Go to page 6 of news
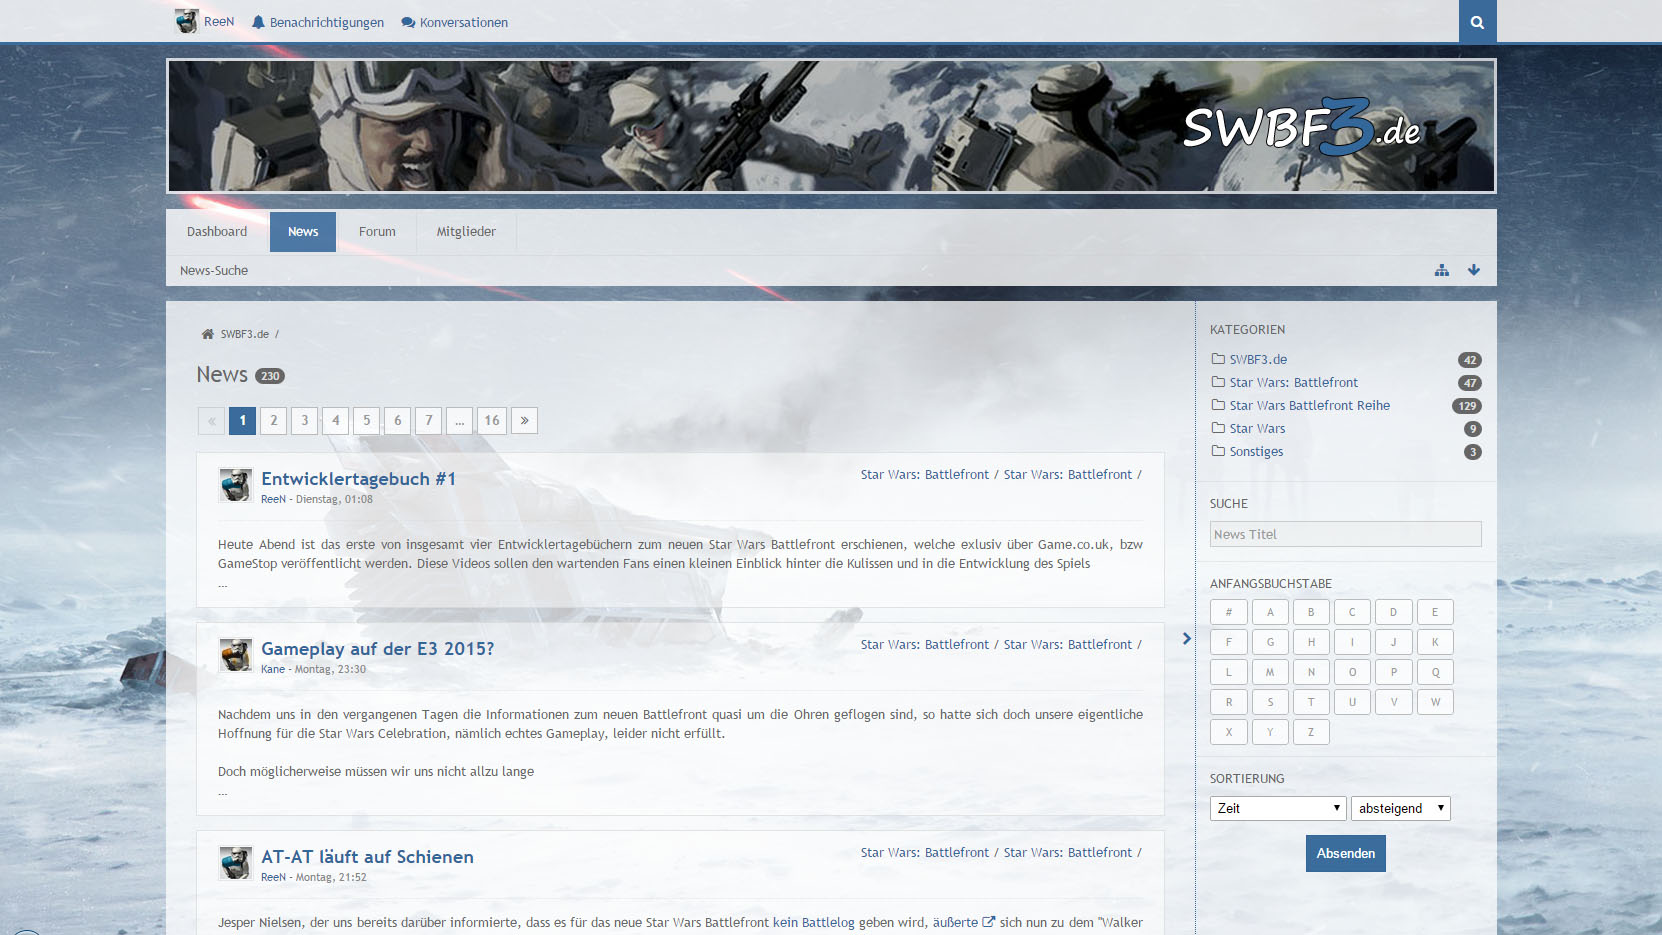1662x935 pixels. 398,421
